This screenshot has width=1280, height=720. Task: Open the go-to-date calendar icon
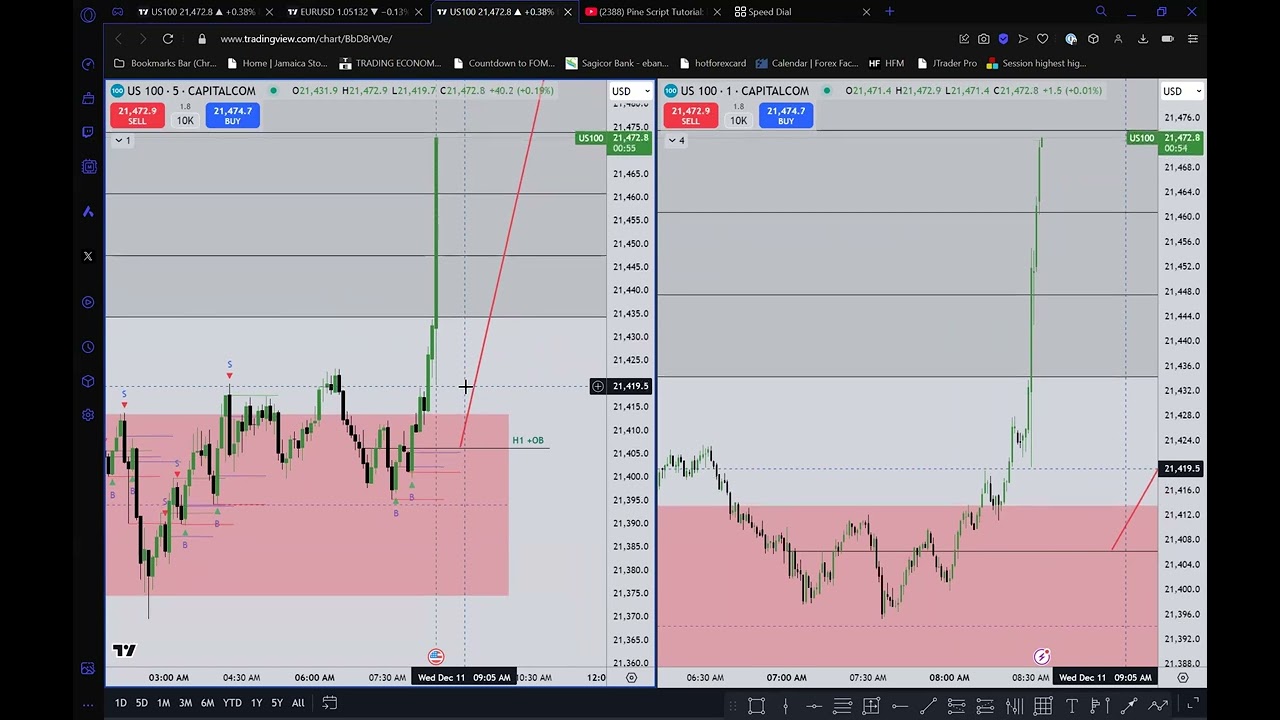330,703
